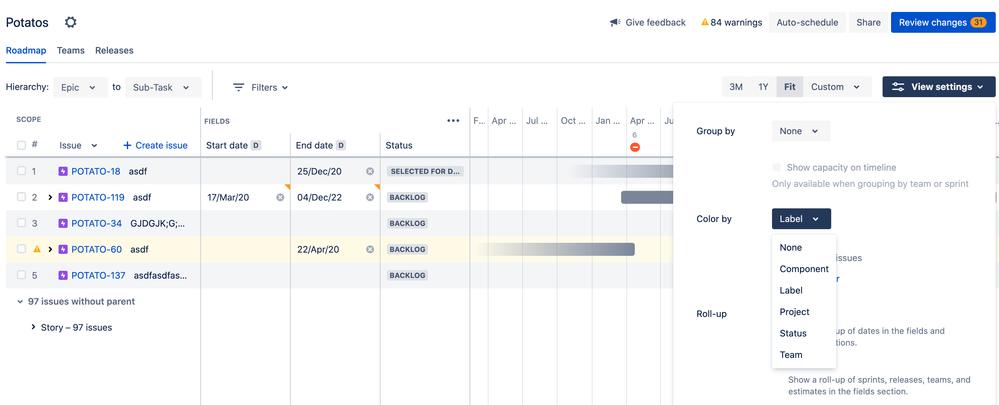Open the POTATO-34 issue link
The image size is (999, 405).
(96, 224)
